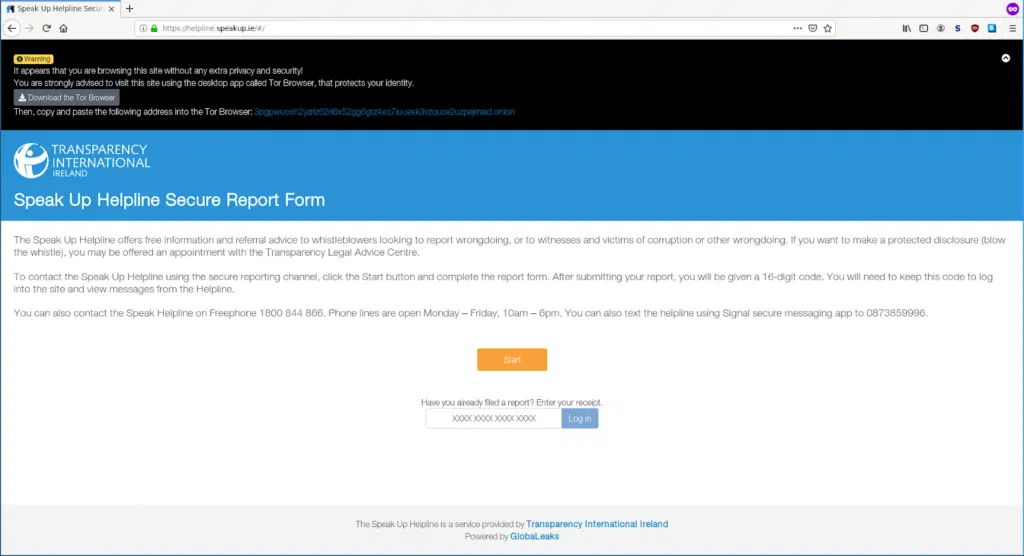Bookmark this page with the star icon
The image size is (1024, 556).
[x=827, y=28]
